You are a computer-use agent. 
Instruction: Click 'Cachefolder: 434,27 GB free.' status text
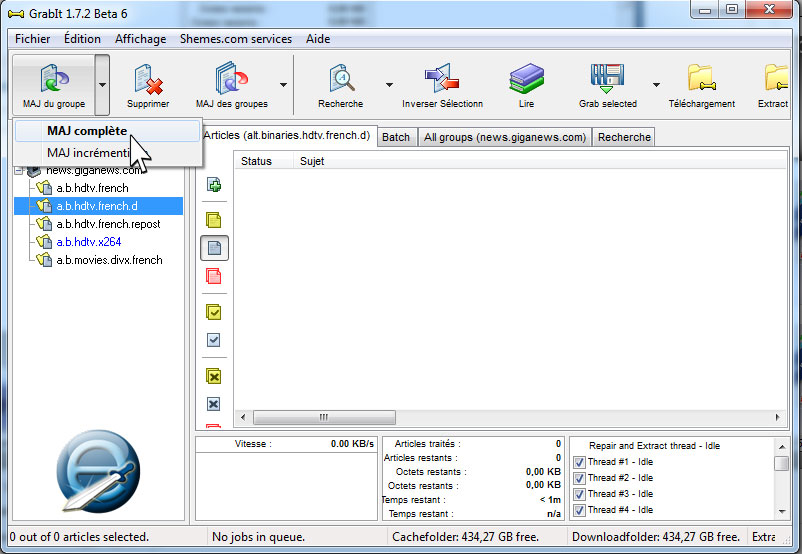tap(465, 537)
